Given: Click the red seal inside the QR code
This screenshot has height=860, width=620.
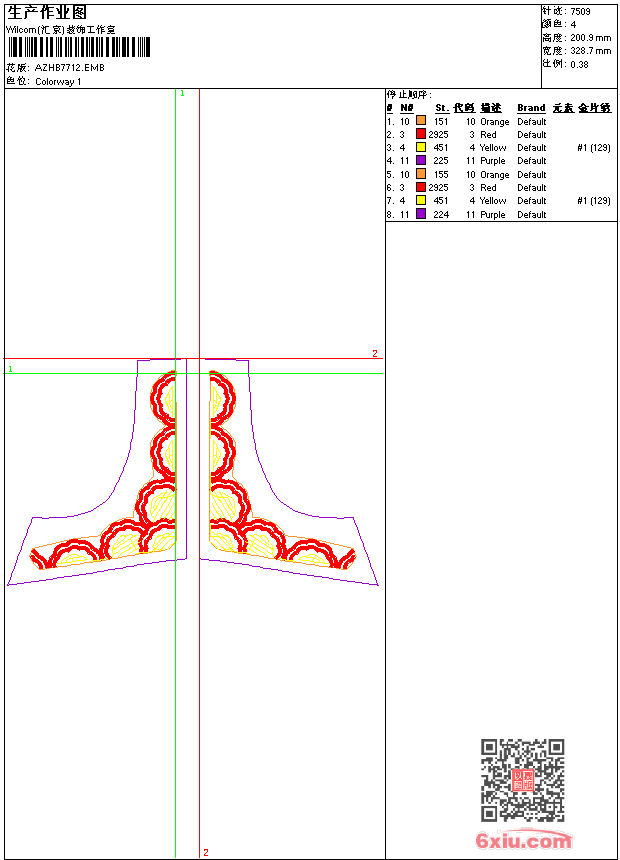Looking at the screenshot, I should point(522,780).
